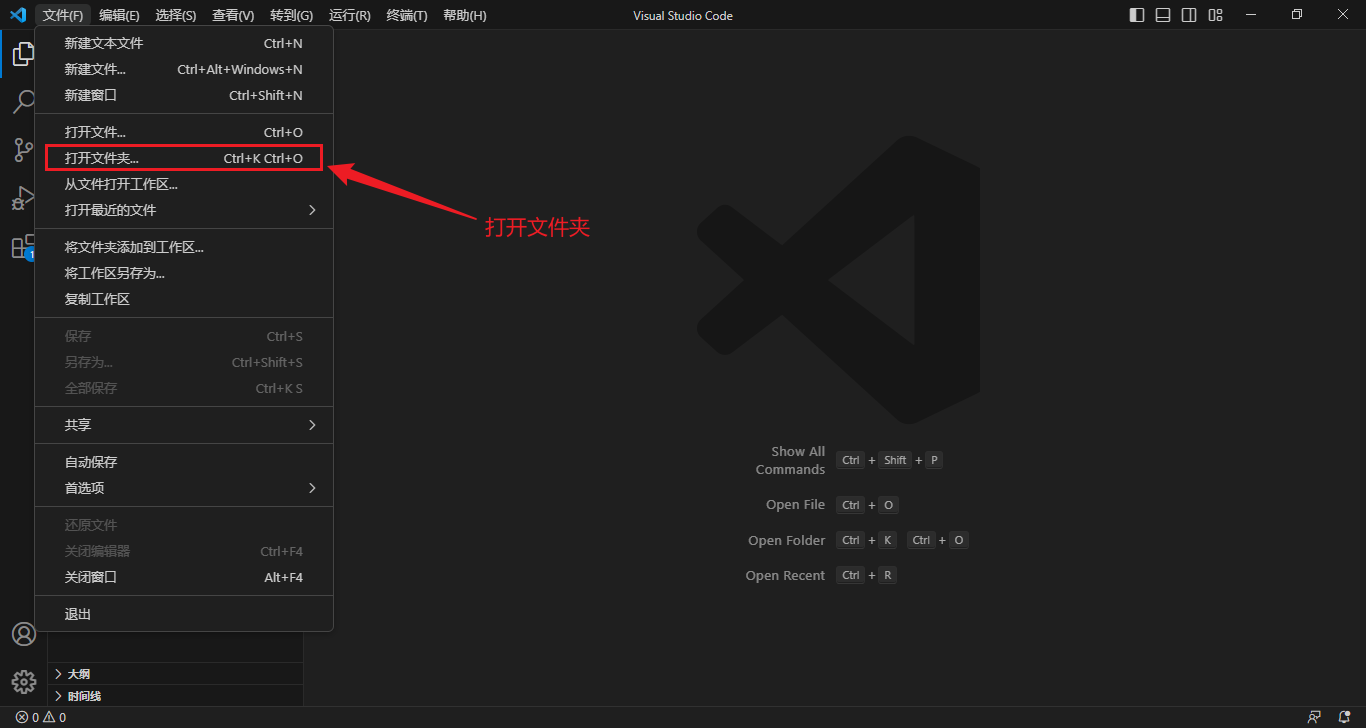Open the 帮助(H) menu

pos(465,15)
